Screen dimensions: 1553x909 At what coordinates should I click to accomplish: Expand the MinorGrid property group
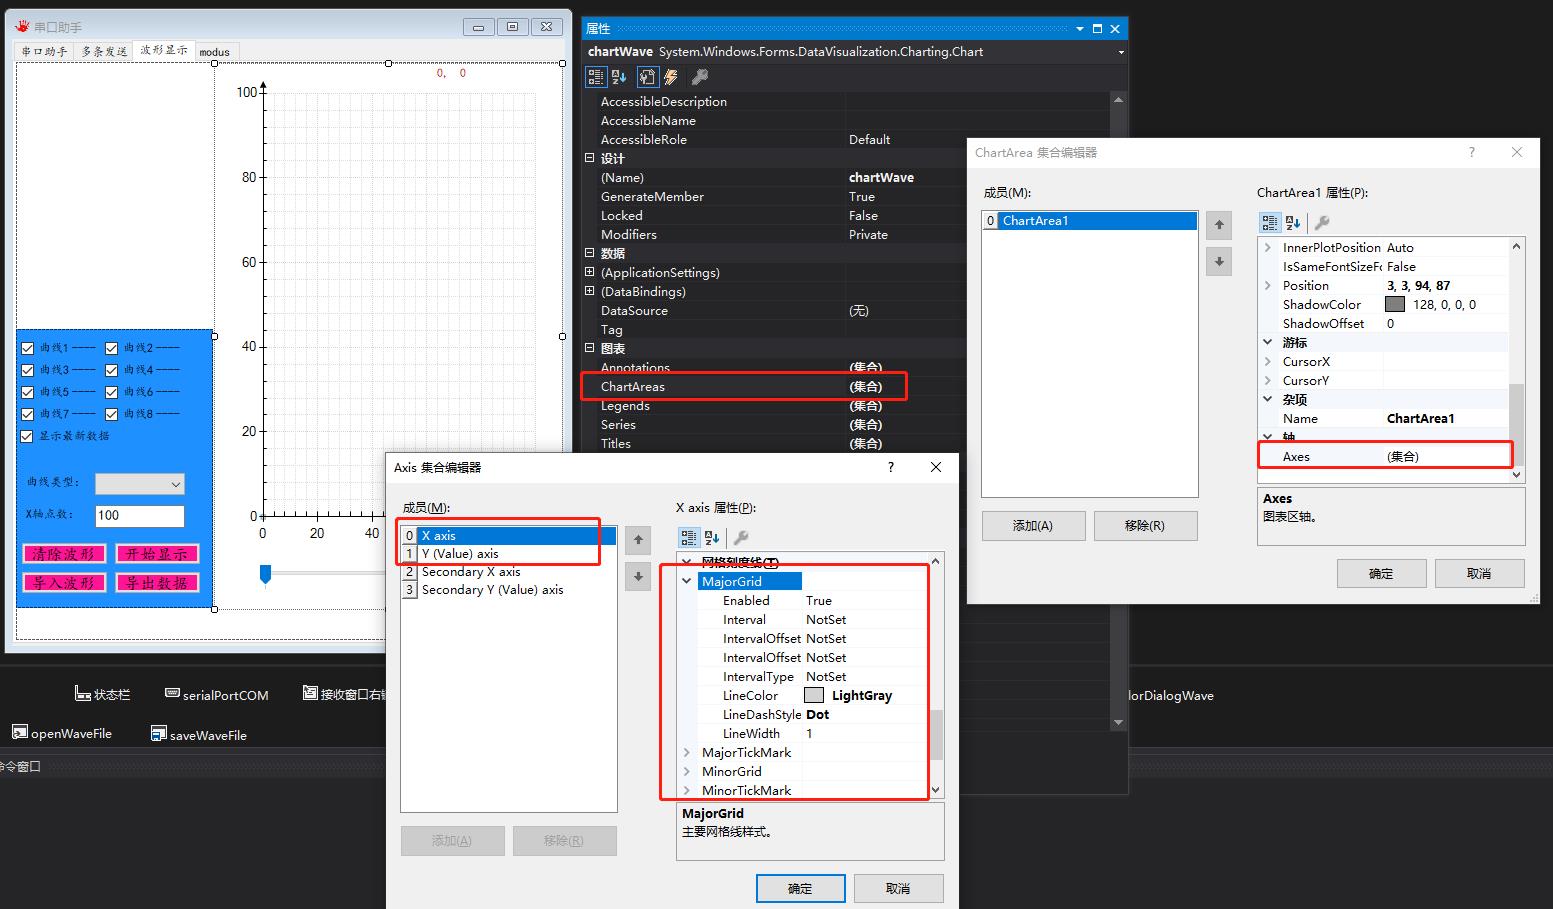pos(687,771)
